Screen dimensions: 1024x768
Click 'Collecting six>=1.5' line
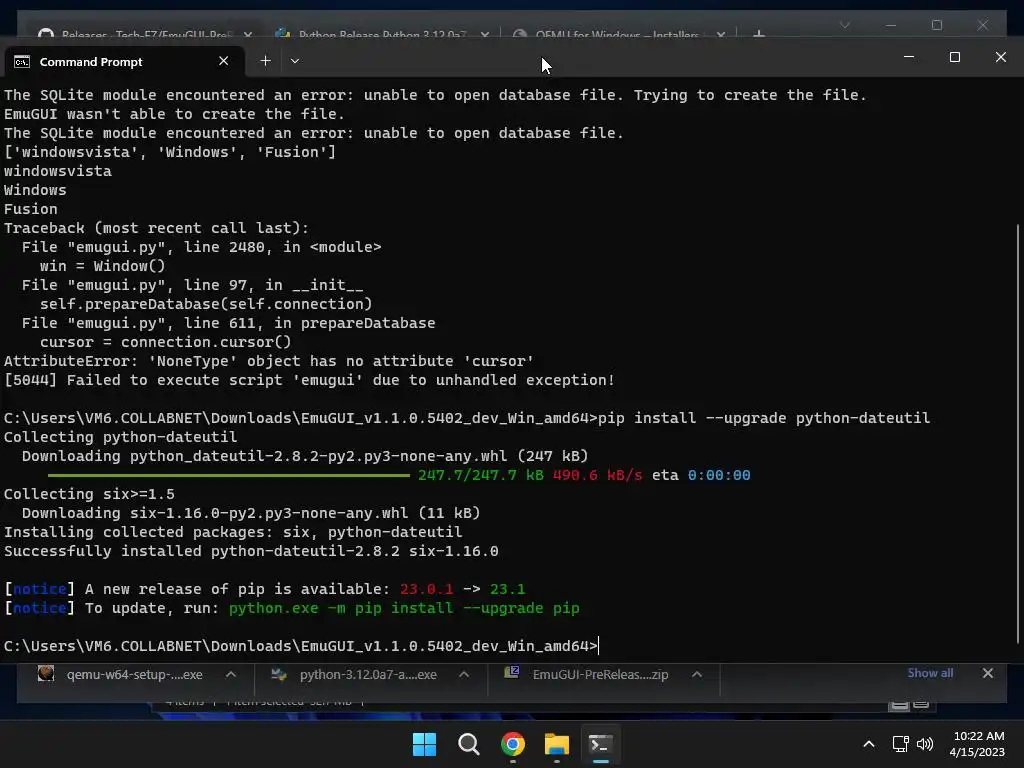pyautogui.click(x=89, y=494)
